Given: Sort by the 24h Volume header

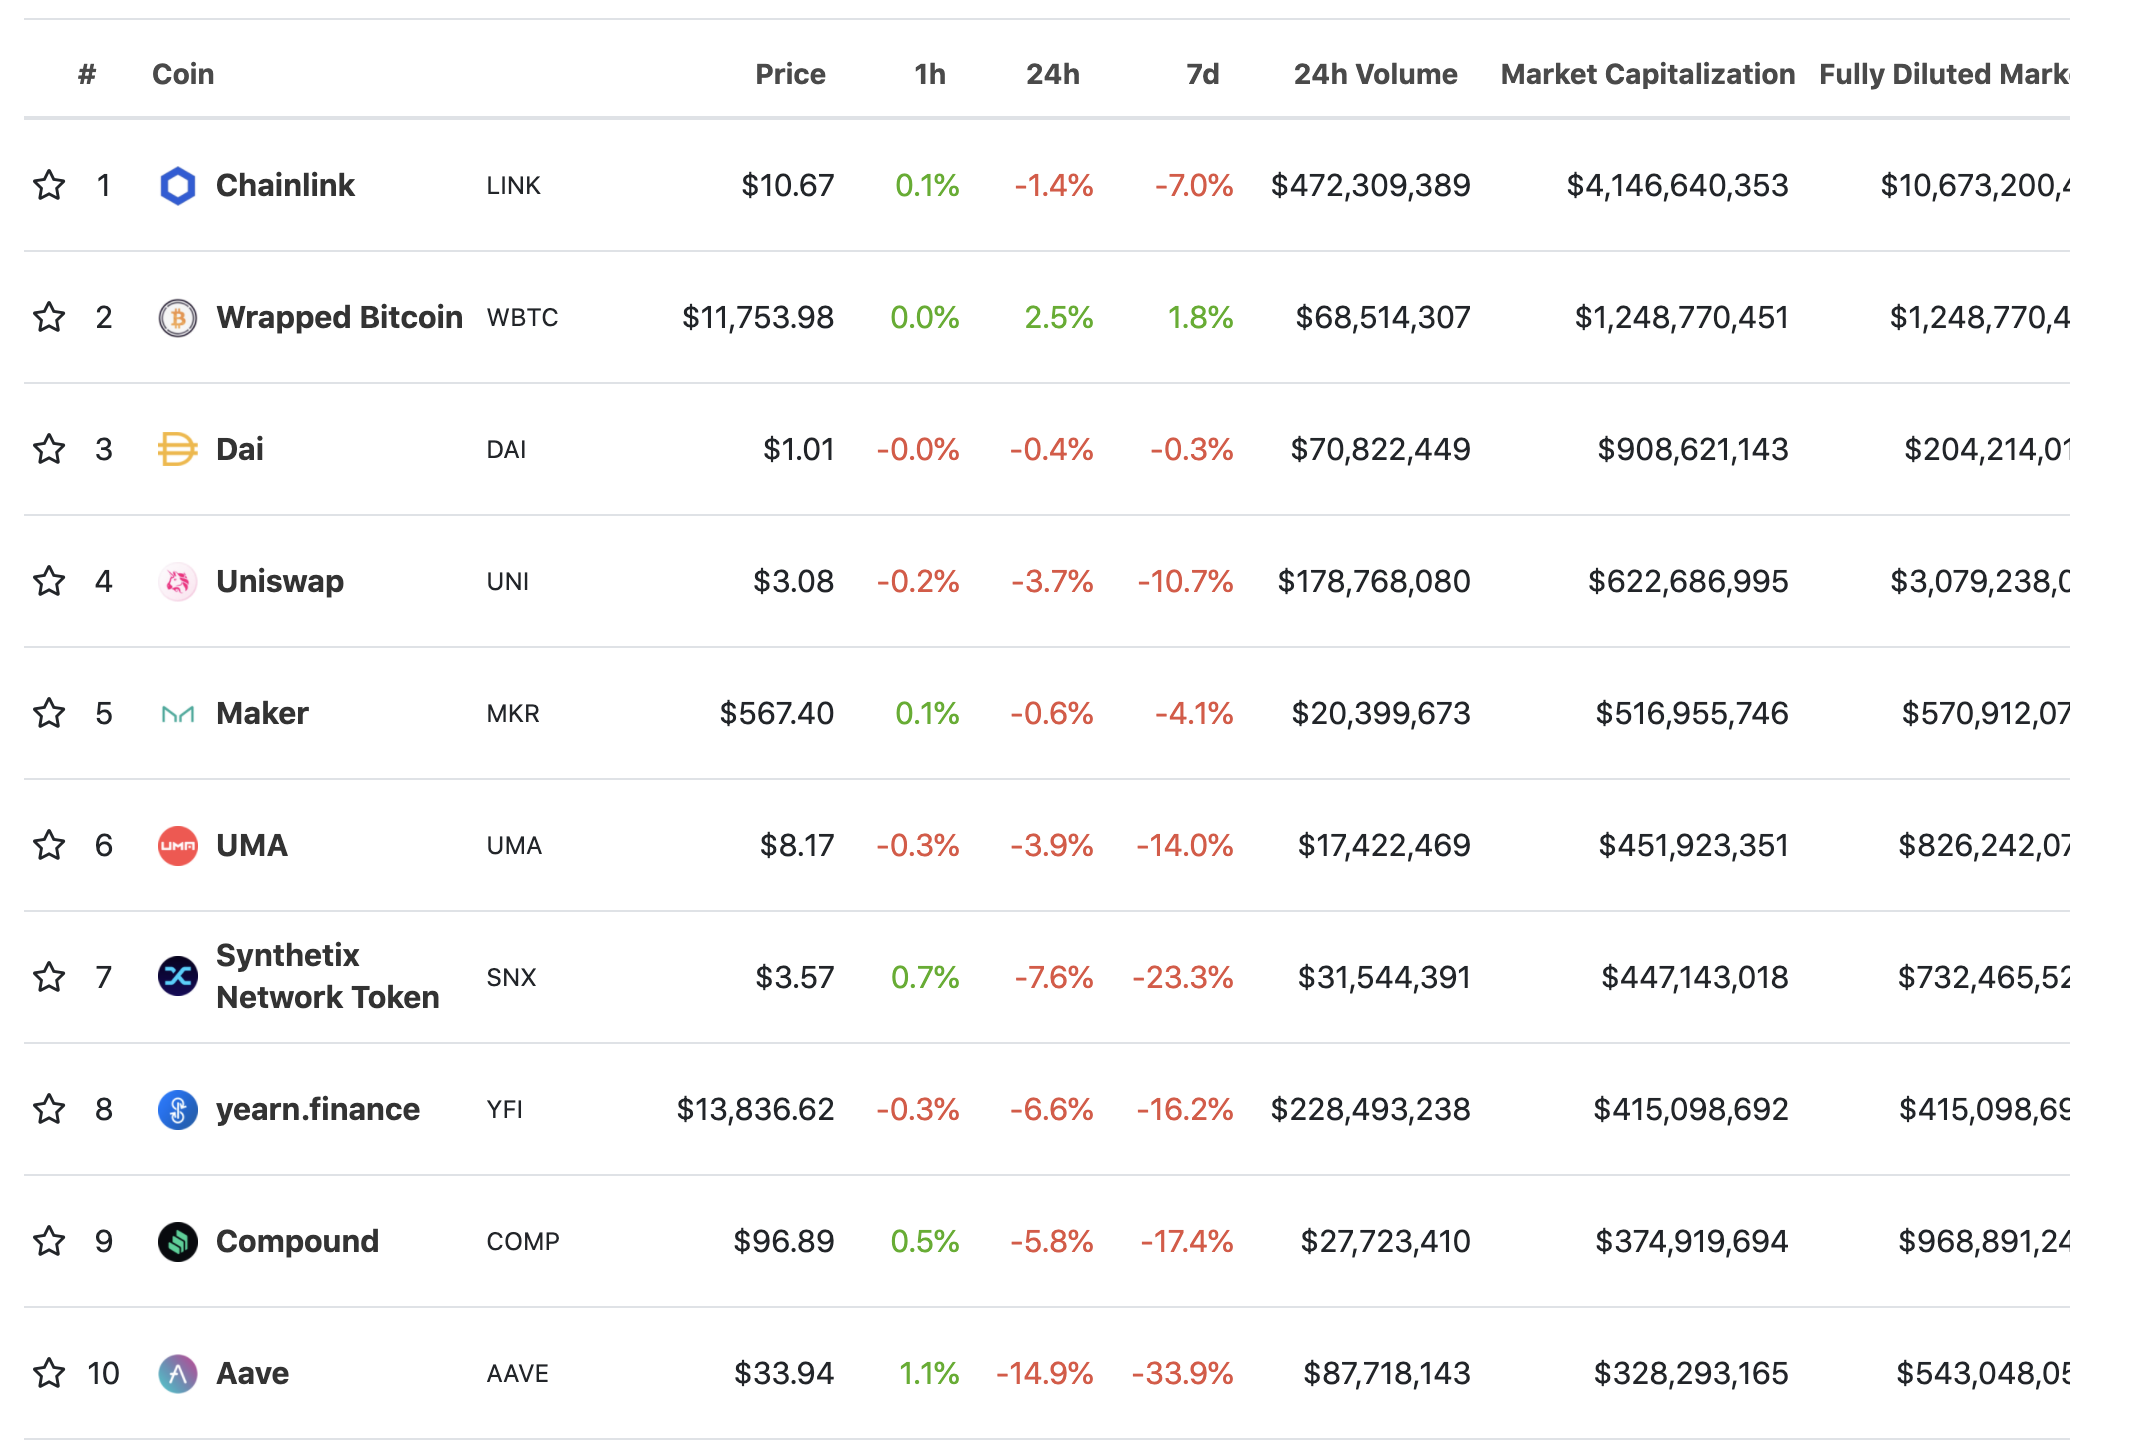Looking at the screenshot, I should coord(1376,74).
